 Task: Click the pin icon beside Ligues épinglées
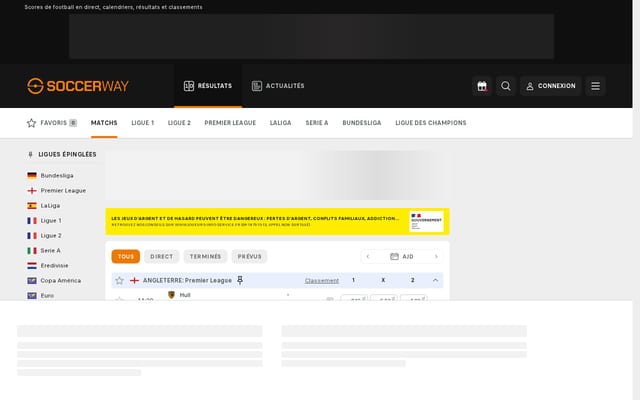tap(30, 155)
